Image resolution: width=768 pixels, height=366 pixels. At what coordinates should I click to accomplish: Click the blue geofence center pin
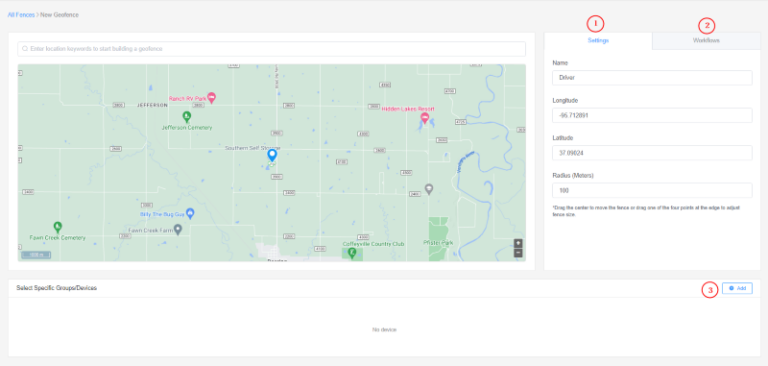[272, 155]
